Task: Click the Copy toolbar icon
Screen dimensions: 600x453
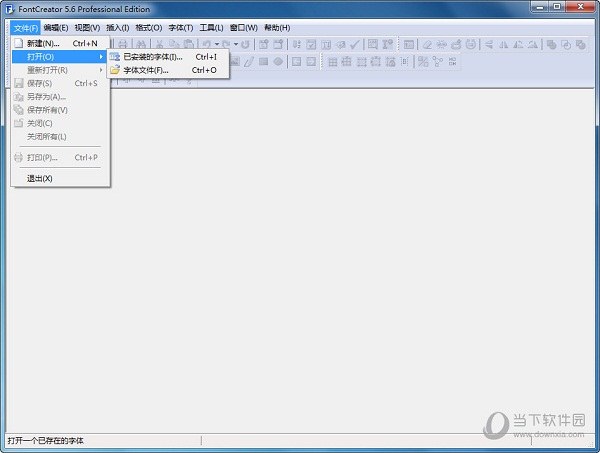Action: pyautogui.click(x=174, y=44)
